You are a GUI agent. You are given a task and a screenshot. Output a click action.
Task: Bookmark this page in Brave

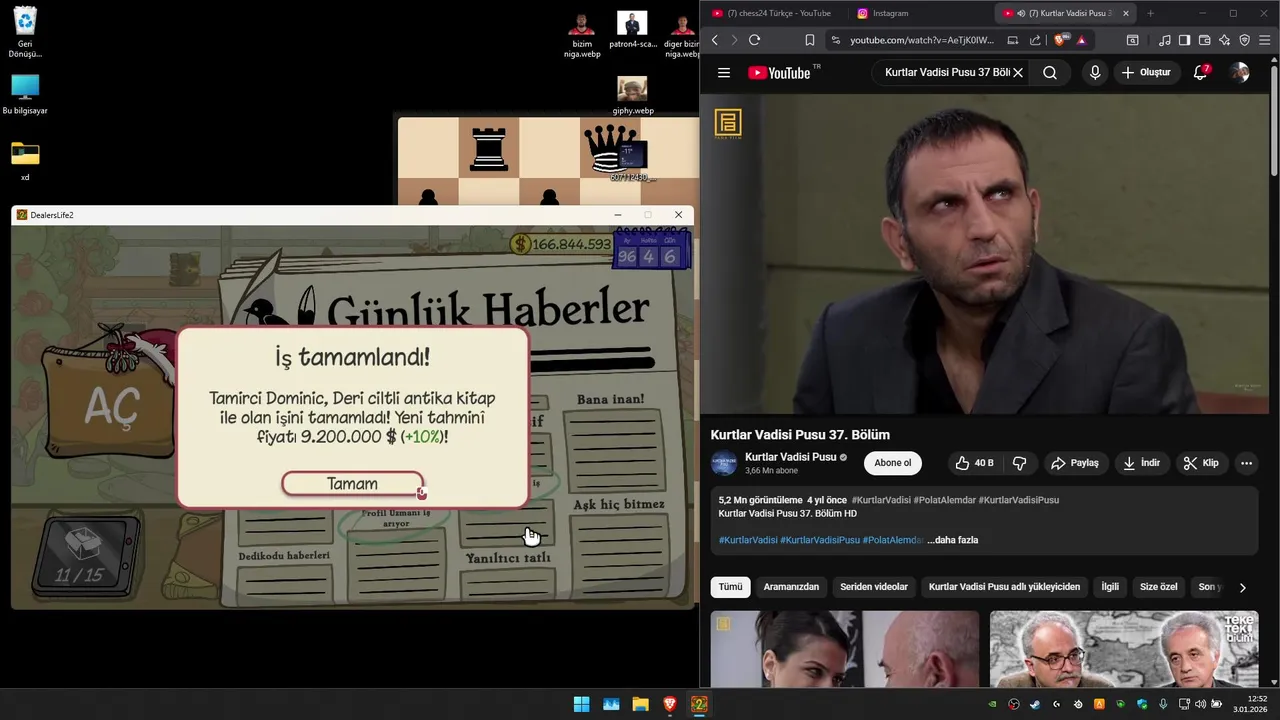point(809,40)
